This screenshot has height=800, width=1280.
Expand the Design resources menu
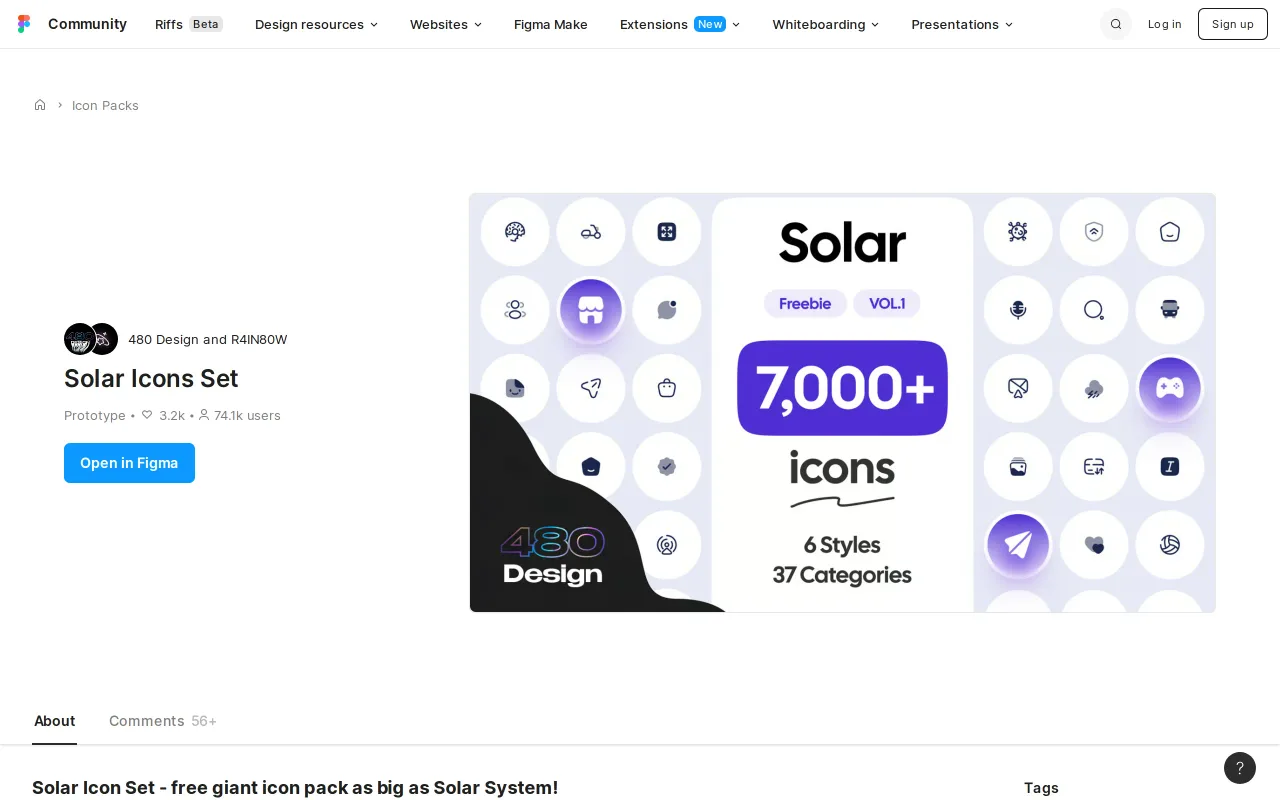point(316,24)
